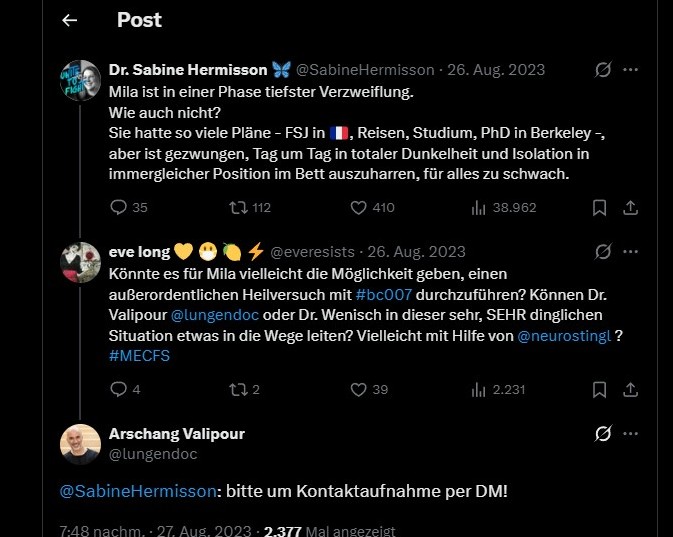This screenshot has width=673, height=537.
Task: Open more options on Arschang Valipour's post
Action: pyautogui.click(x=631, y=433)
